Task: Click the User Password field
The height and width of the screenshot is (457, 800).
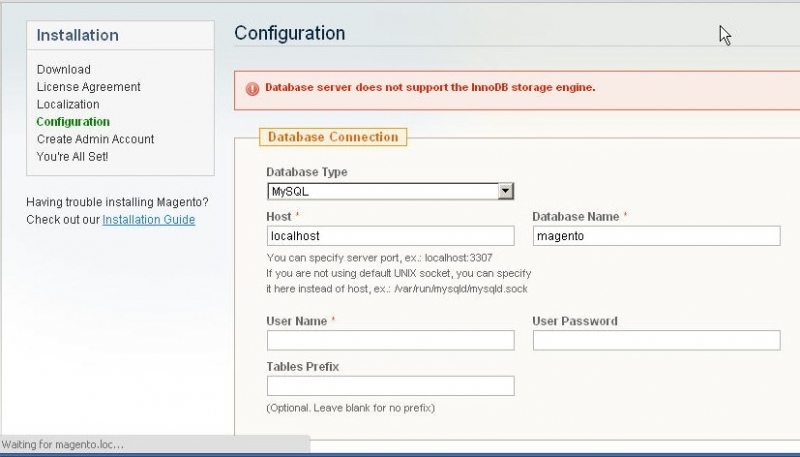Action: tap(655, 341)
